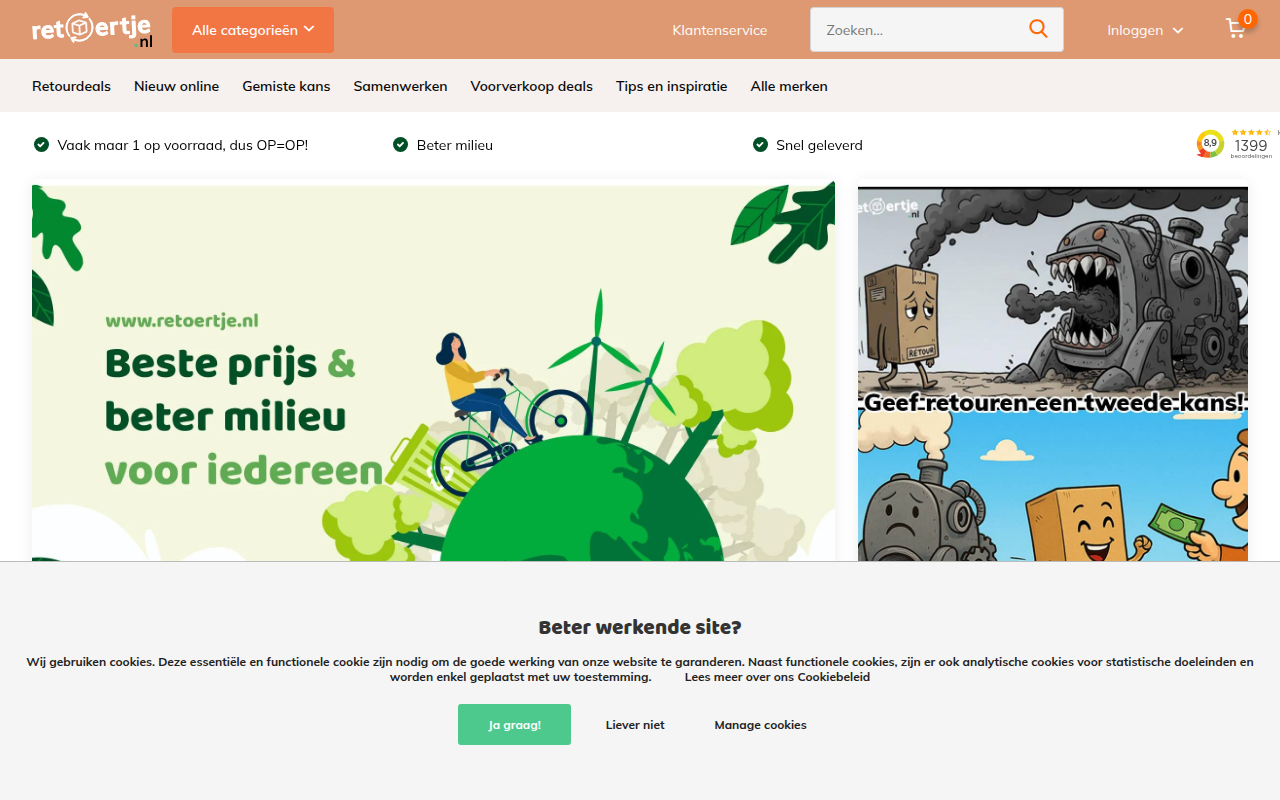Viewport: 1280px width, 800px height.
Task: Click the retoertje.nl logo
Action: (92, 30)
